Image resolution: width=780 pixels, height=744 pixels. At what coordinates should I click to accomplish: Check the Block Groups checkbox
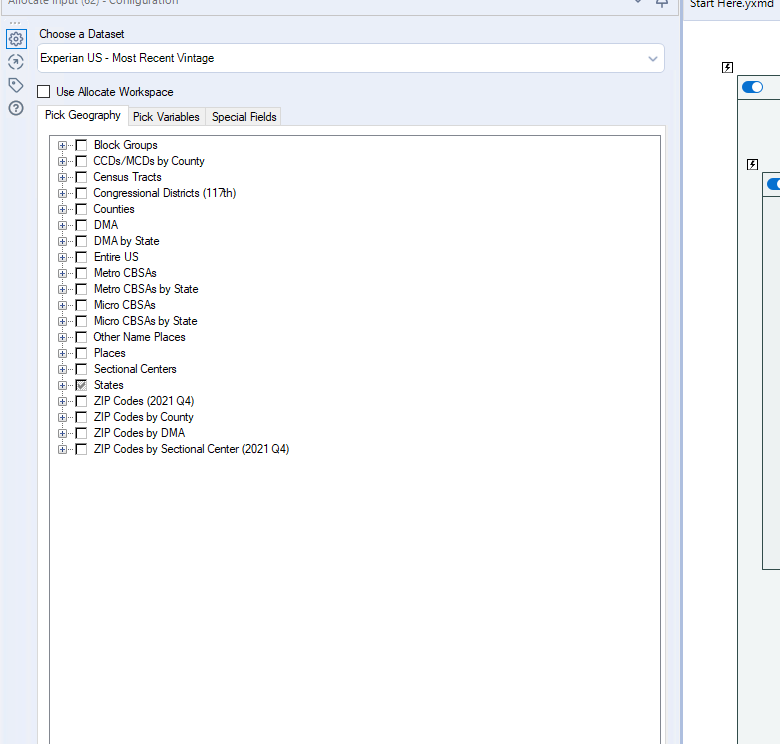click(x=82, y=145)
